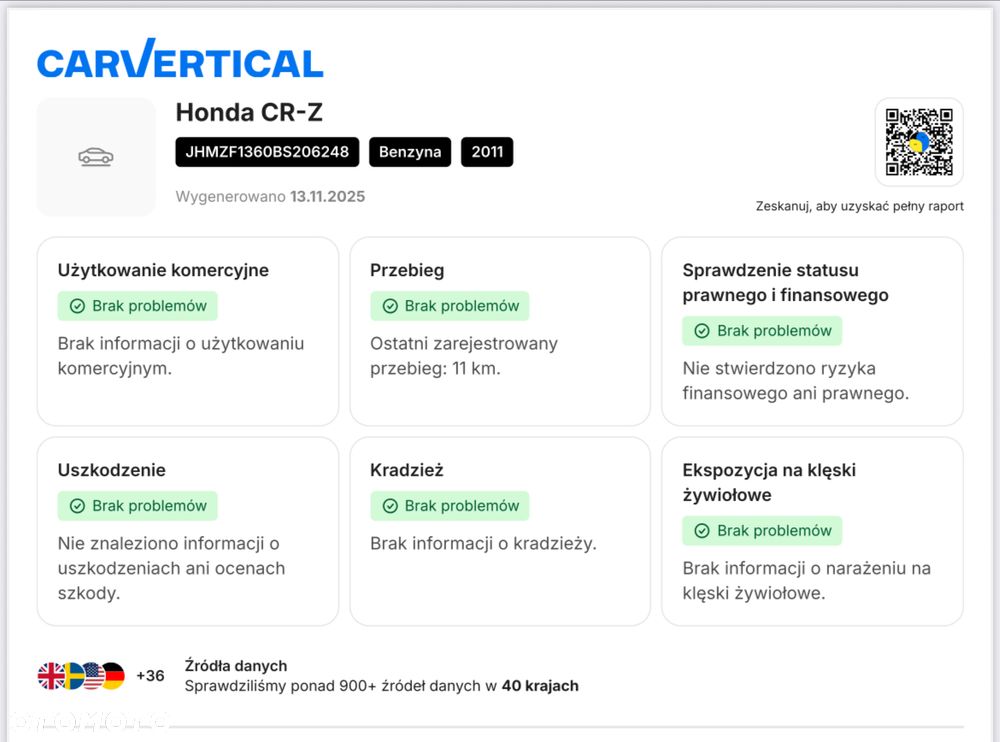The height and width of the screenshot is (742, 1000).
Task: Click the Sweden flag icon
Action: 72,676
